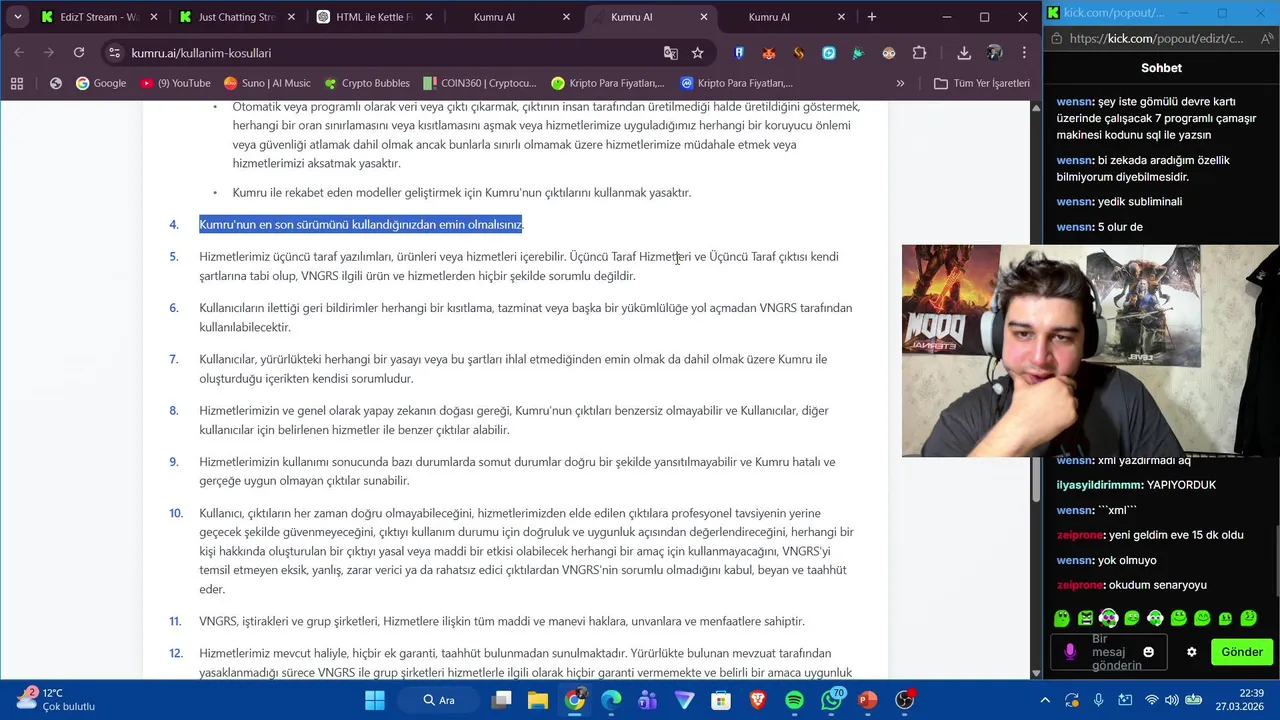Open Chrome three-dot menu
Screen dimensions: 1280x720
[x=1024, y=53]
